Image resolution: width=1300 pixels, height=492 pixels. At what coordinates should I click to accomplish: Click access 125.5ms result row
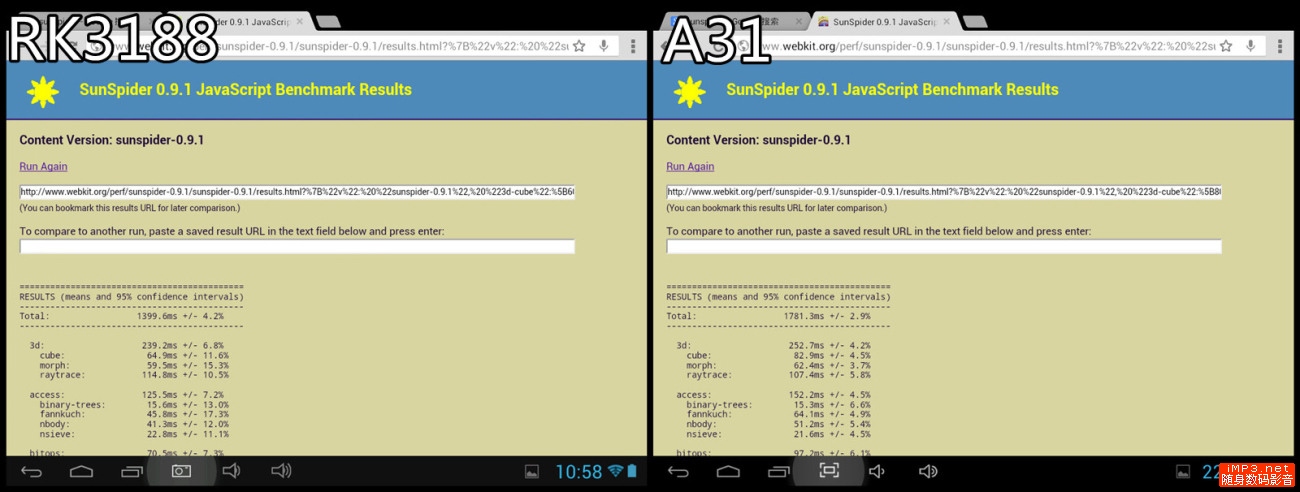click(128, 395)
